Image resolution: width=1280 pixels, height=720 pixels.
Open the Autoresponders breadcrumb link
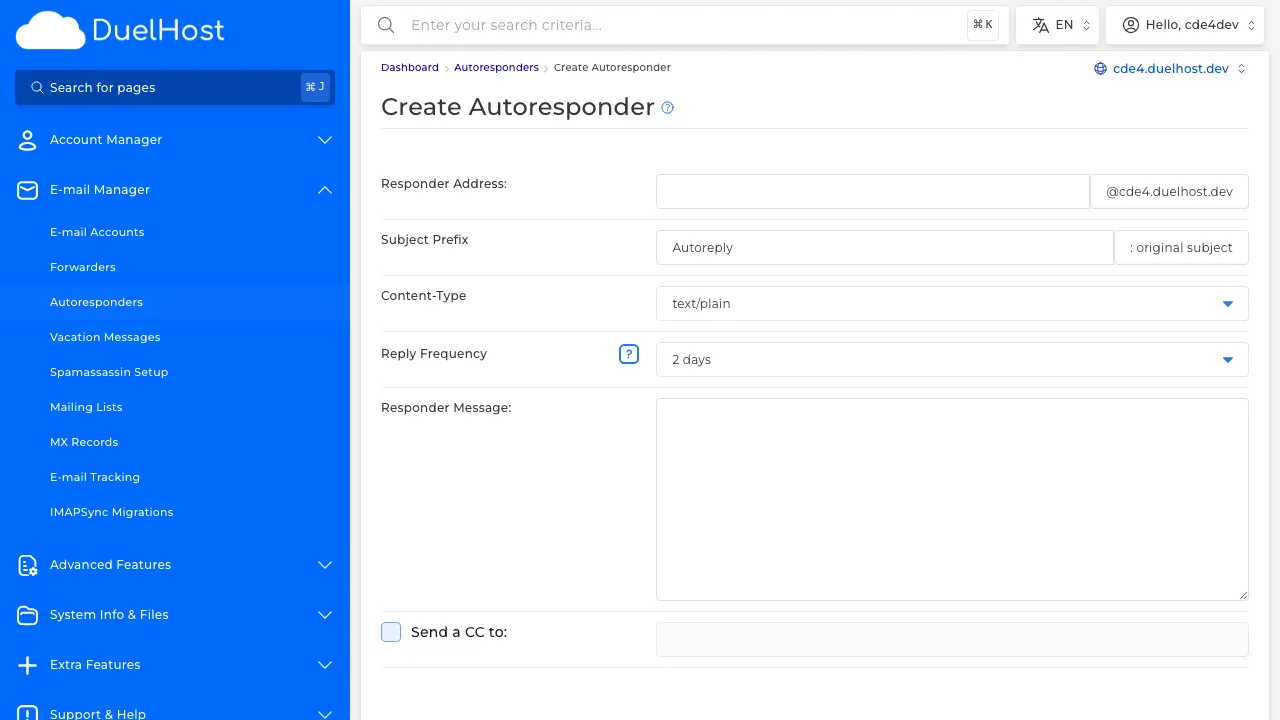point(496,67)
